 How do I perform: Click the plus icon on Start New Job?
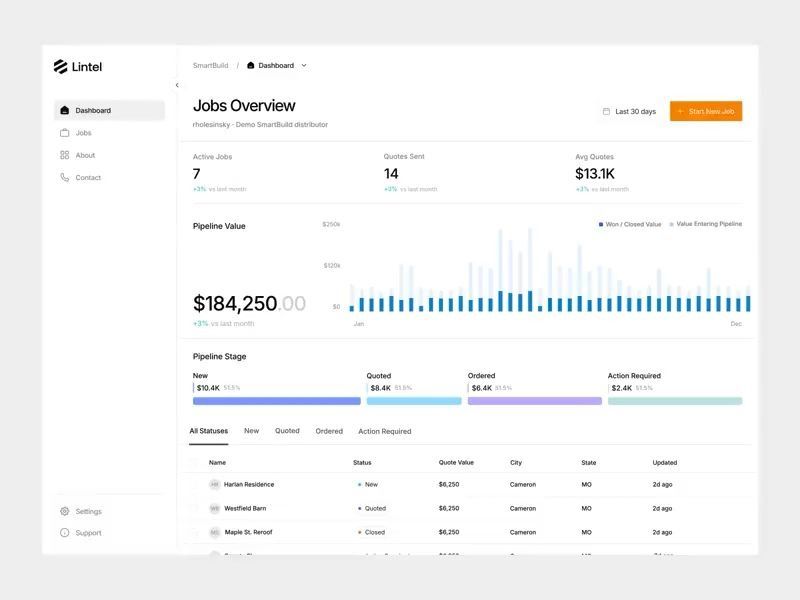pos(680,111)
